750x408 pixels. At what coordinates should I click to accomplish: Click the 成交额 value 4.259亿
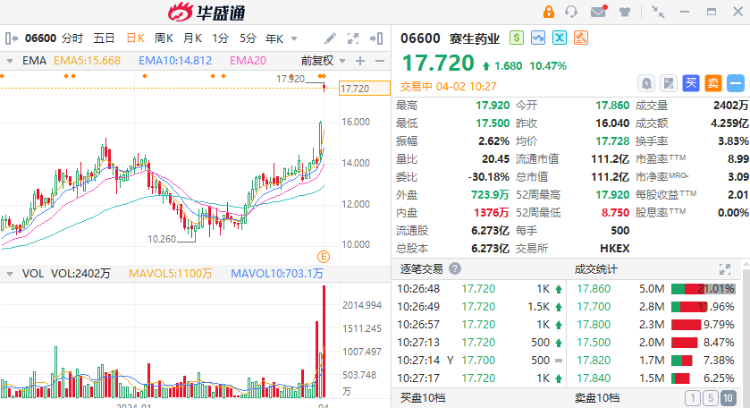pos(729,123)
